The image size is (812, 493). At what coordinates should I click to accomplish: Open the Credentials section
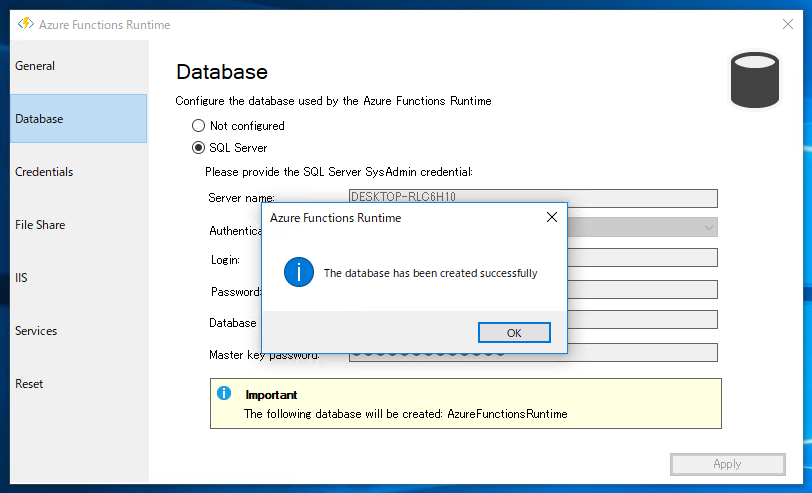pos(79,171)
